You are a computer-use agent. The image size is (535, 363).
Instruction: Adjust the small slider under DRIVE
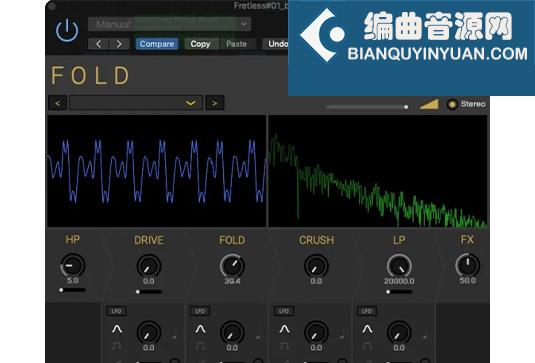click(149, 292)
